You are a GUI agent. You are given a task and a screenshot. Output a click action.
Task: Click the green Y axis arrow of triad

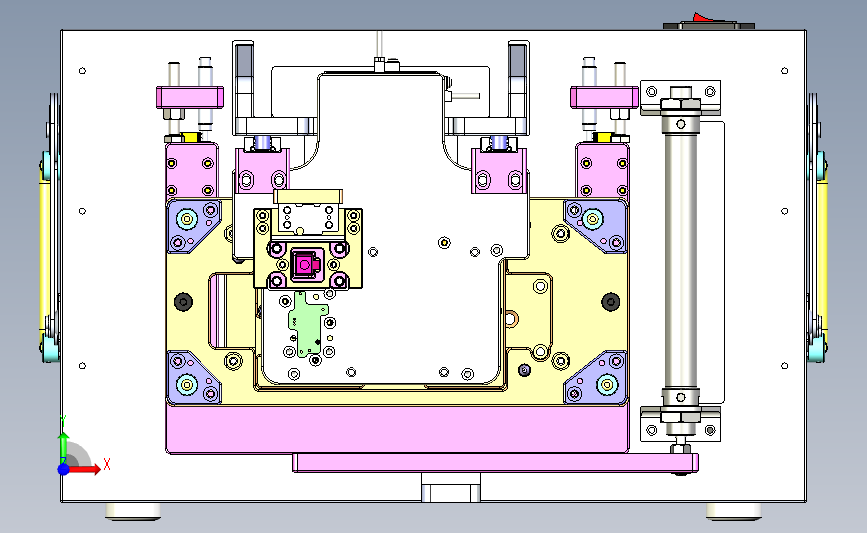[64, 447]
